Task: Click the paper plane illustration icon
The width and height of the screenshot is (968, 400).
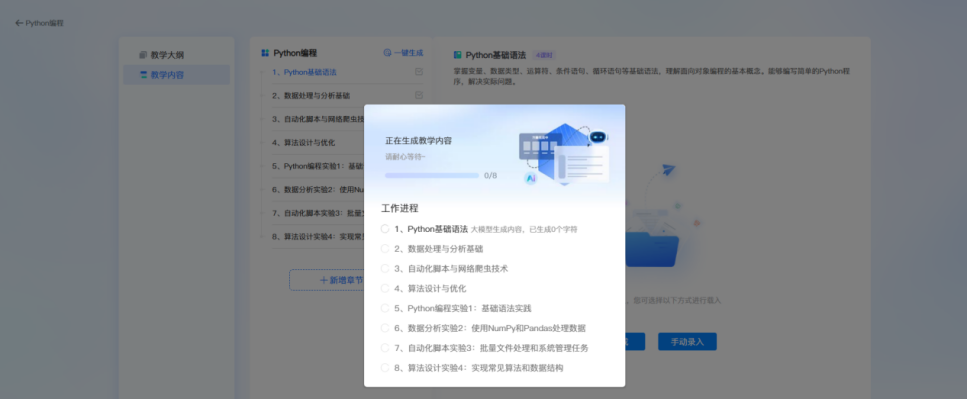Action: (x=669, y=169)
